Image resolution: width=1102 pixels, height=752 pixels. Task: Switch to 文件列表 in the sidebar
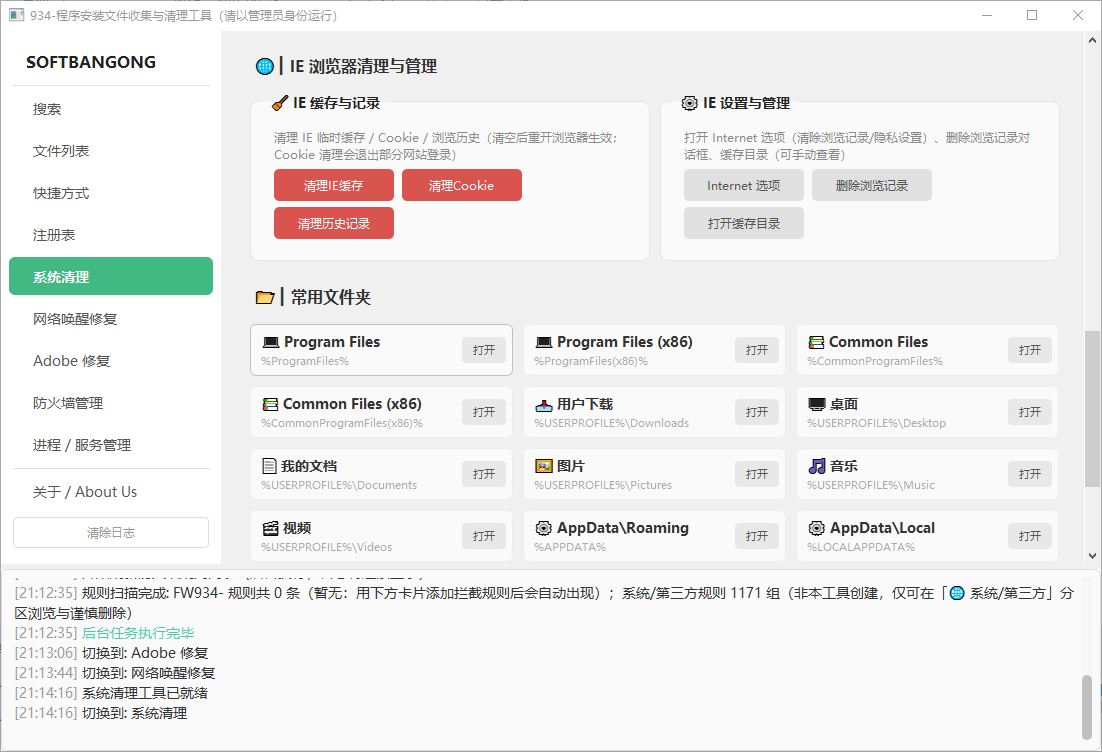pos(111,151)
